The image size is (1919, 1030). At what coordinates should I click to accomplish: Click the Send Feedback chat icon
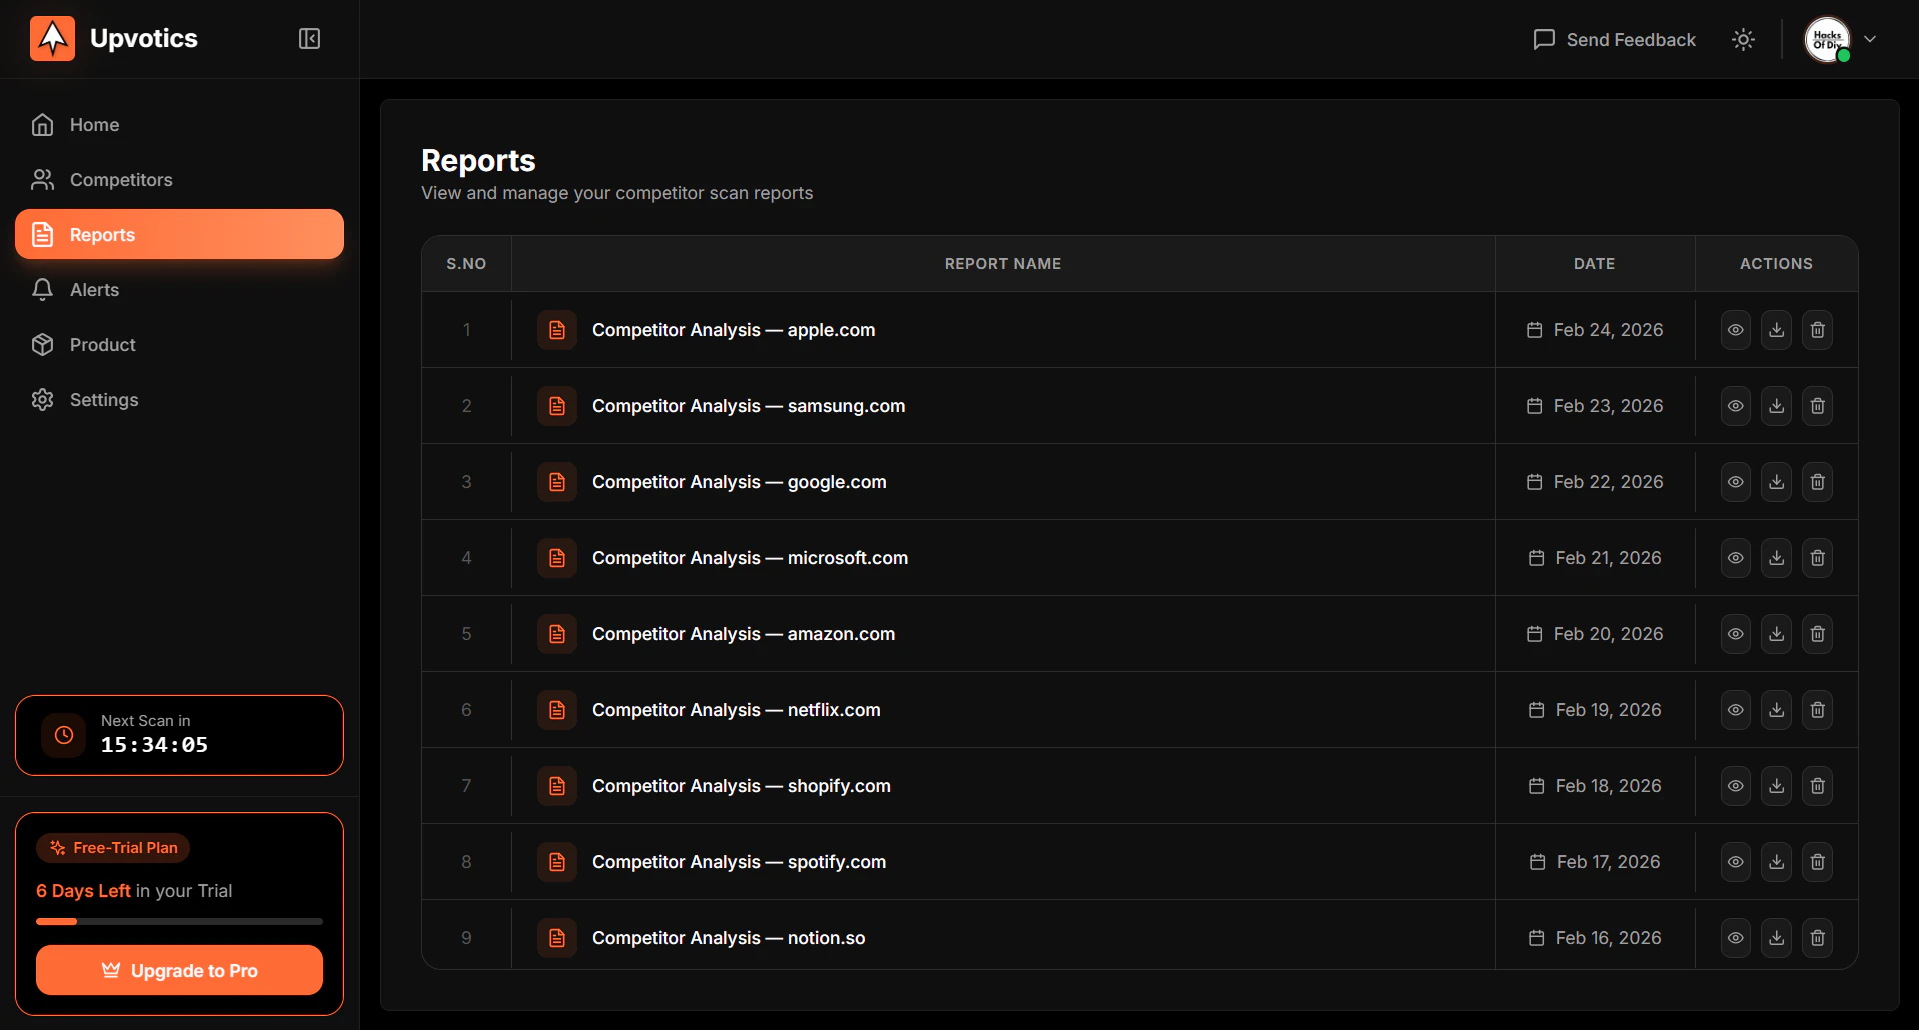[1543, 39]
